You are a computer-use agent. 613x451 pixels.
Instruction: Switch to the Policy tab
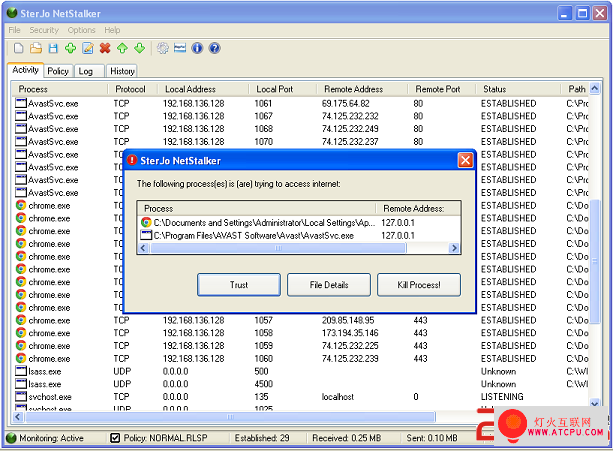click(58, 71)
